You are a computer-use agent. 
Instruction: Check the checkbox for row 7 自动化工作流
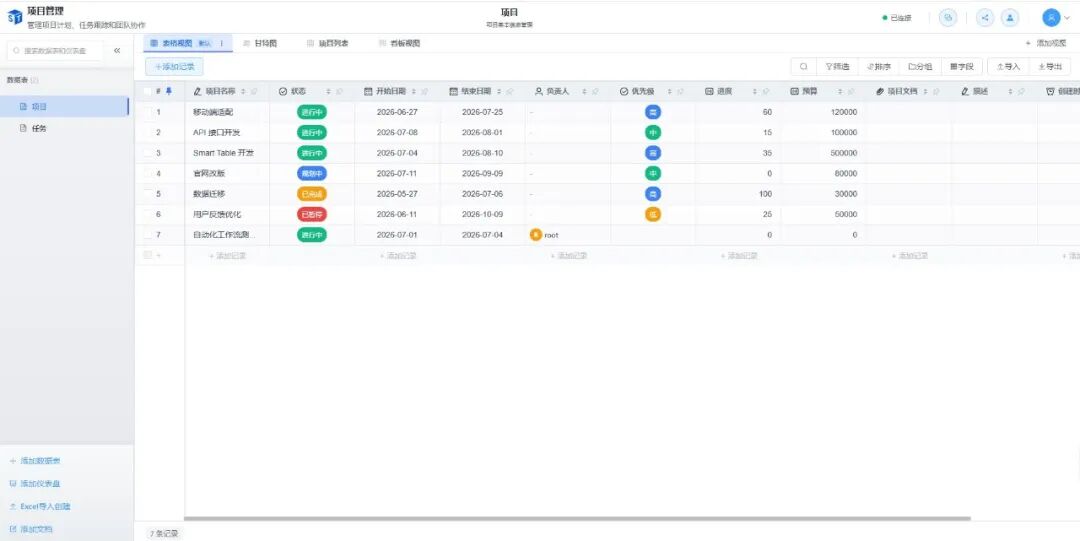click(147, 235)
